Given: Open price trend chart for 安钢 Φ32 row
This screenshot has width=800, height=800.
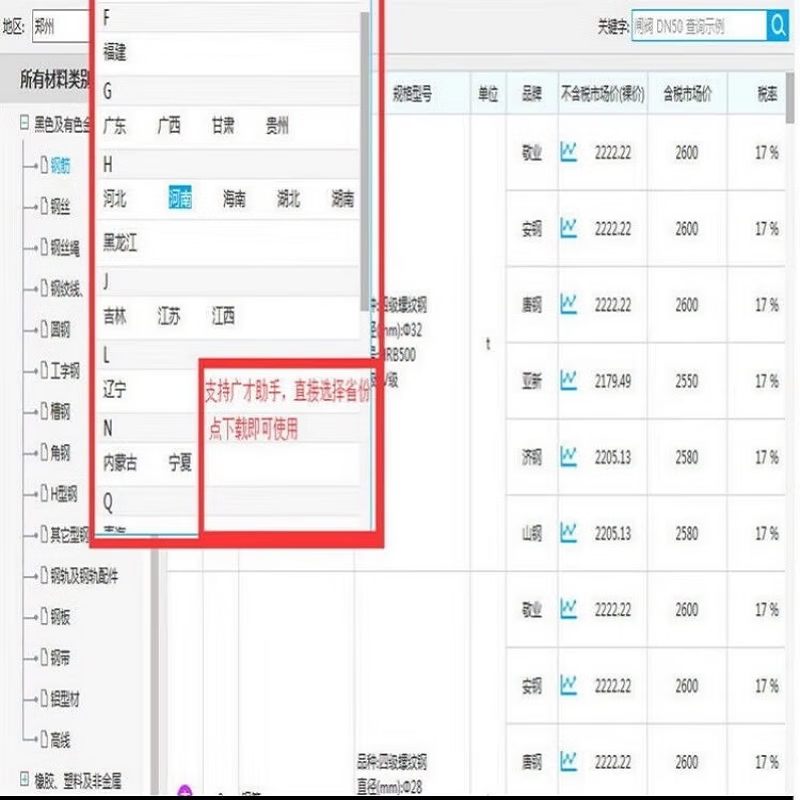Looking at the screenshot, I should click(x=568, y=228).
